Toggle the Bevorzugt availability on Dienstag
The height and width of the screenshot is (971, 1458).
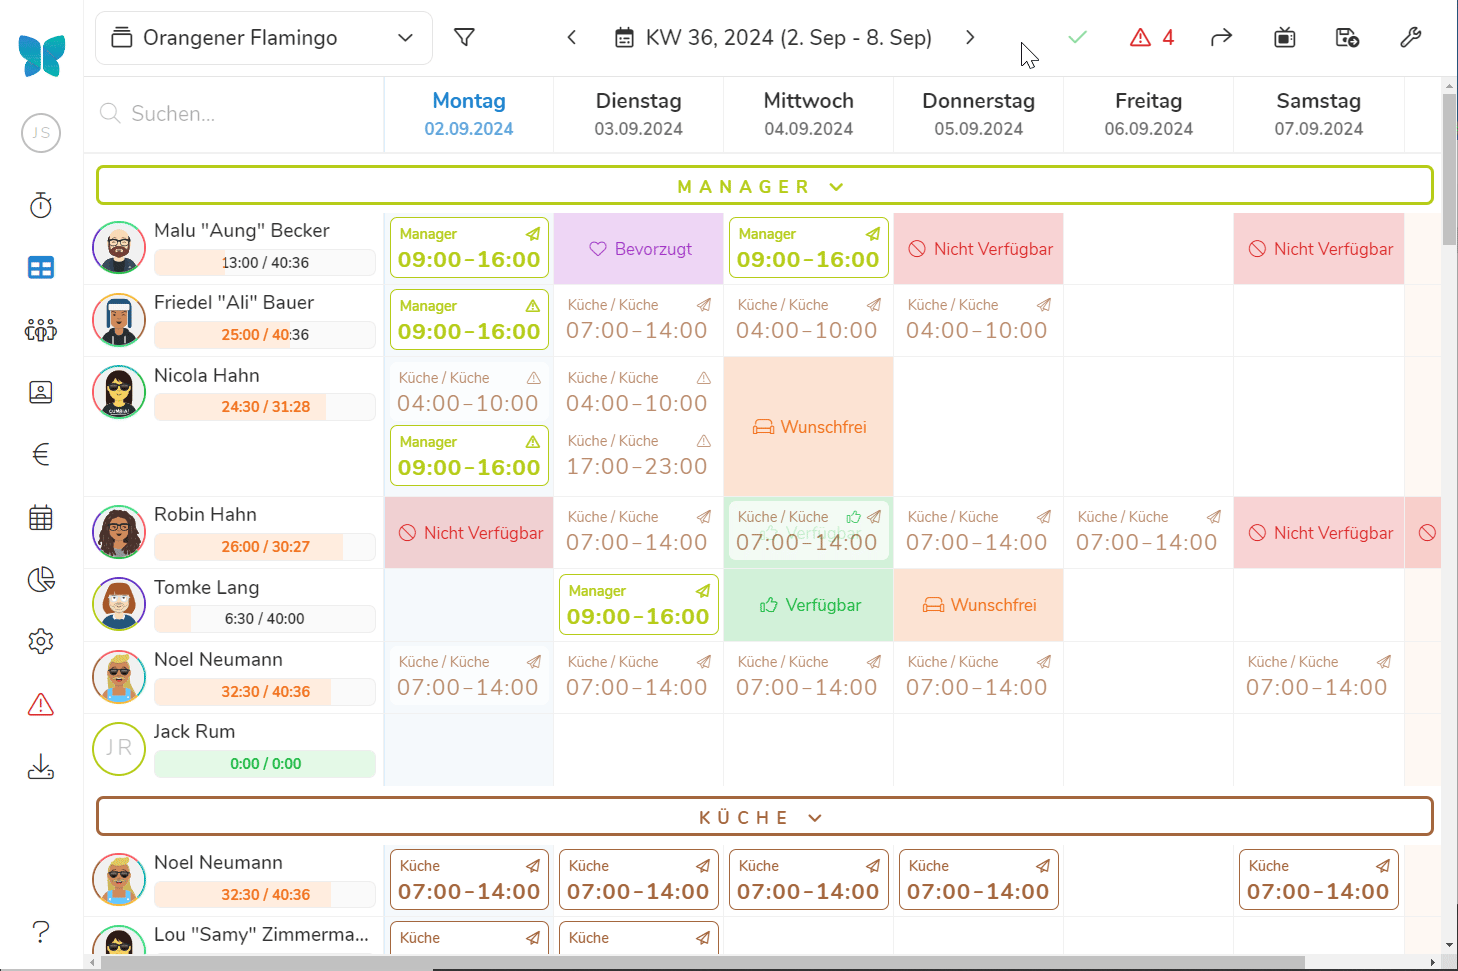[x=639, y=249]
